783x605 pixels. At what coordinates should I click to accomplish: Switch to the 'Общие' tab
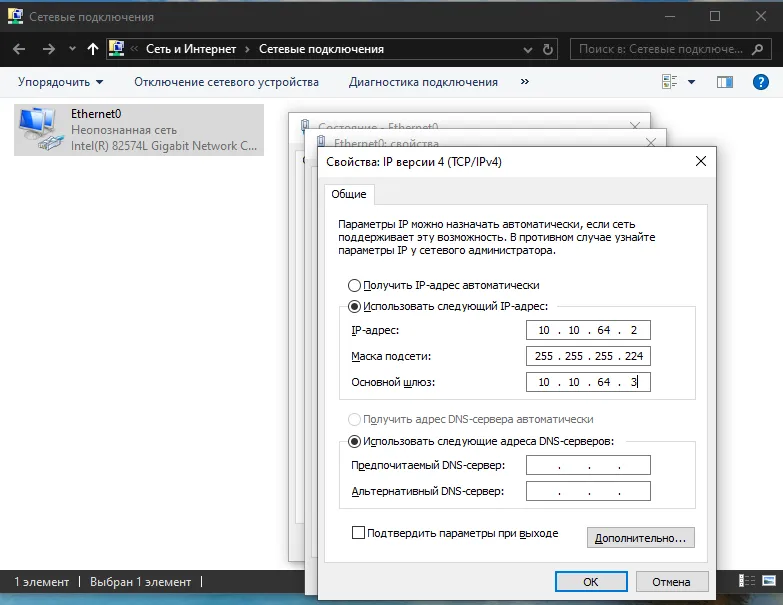pyautogui.click(x=349, y=194)
